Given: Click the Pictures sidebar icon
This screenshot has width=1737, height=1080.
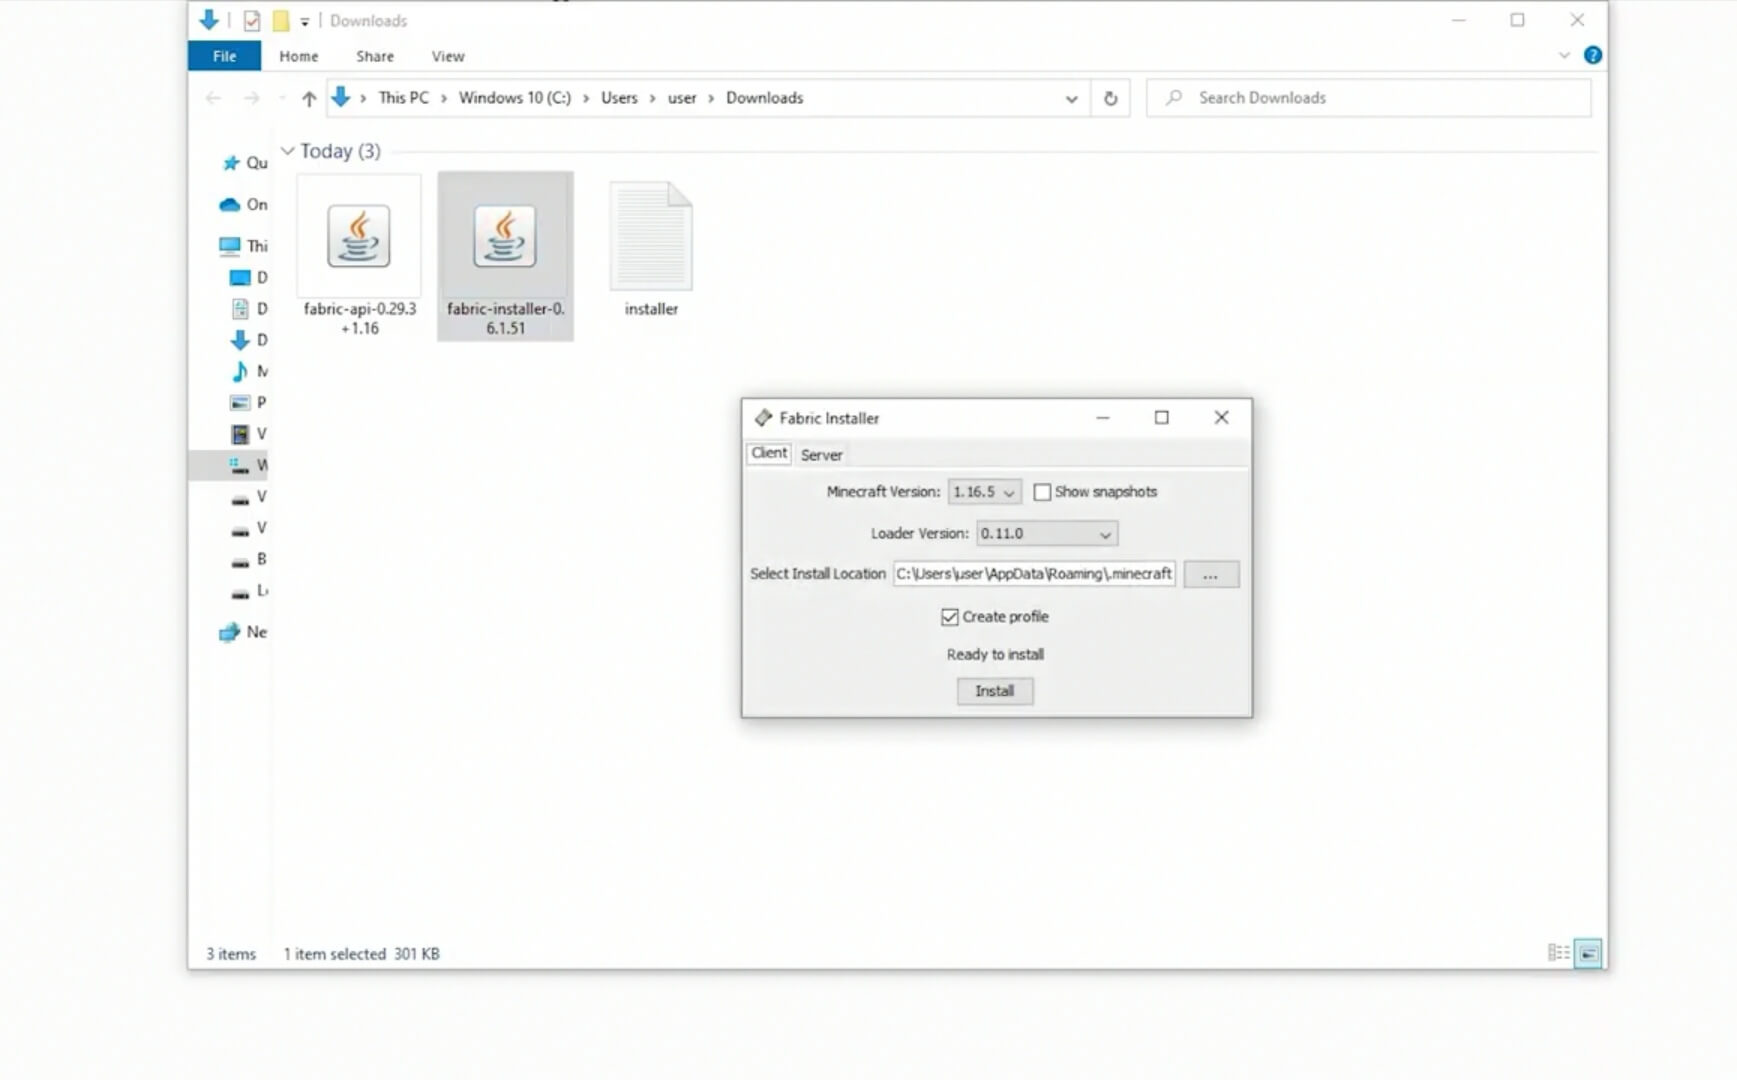Looking at the screenshot, I should 240,402.
